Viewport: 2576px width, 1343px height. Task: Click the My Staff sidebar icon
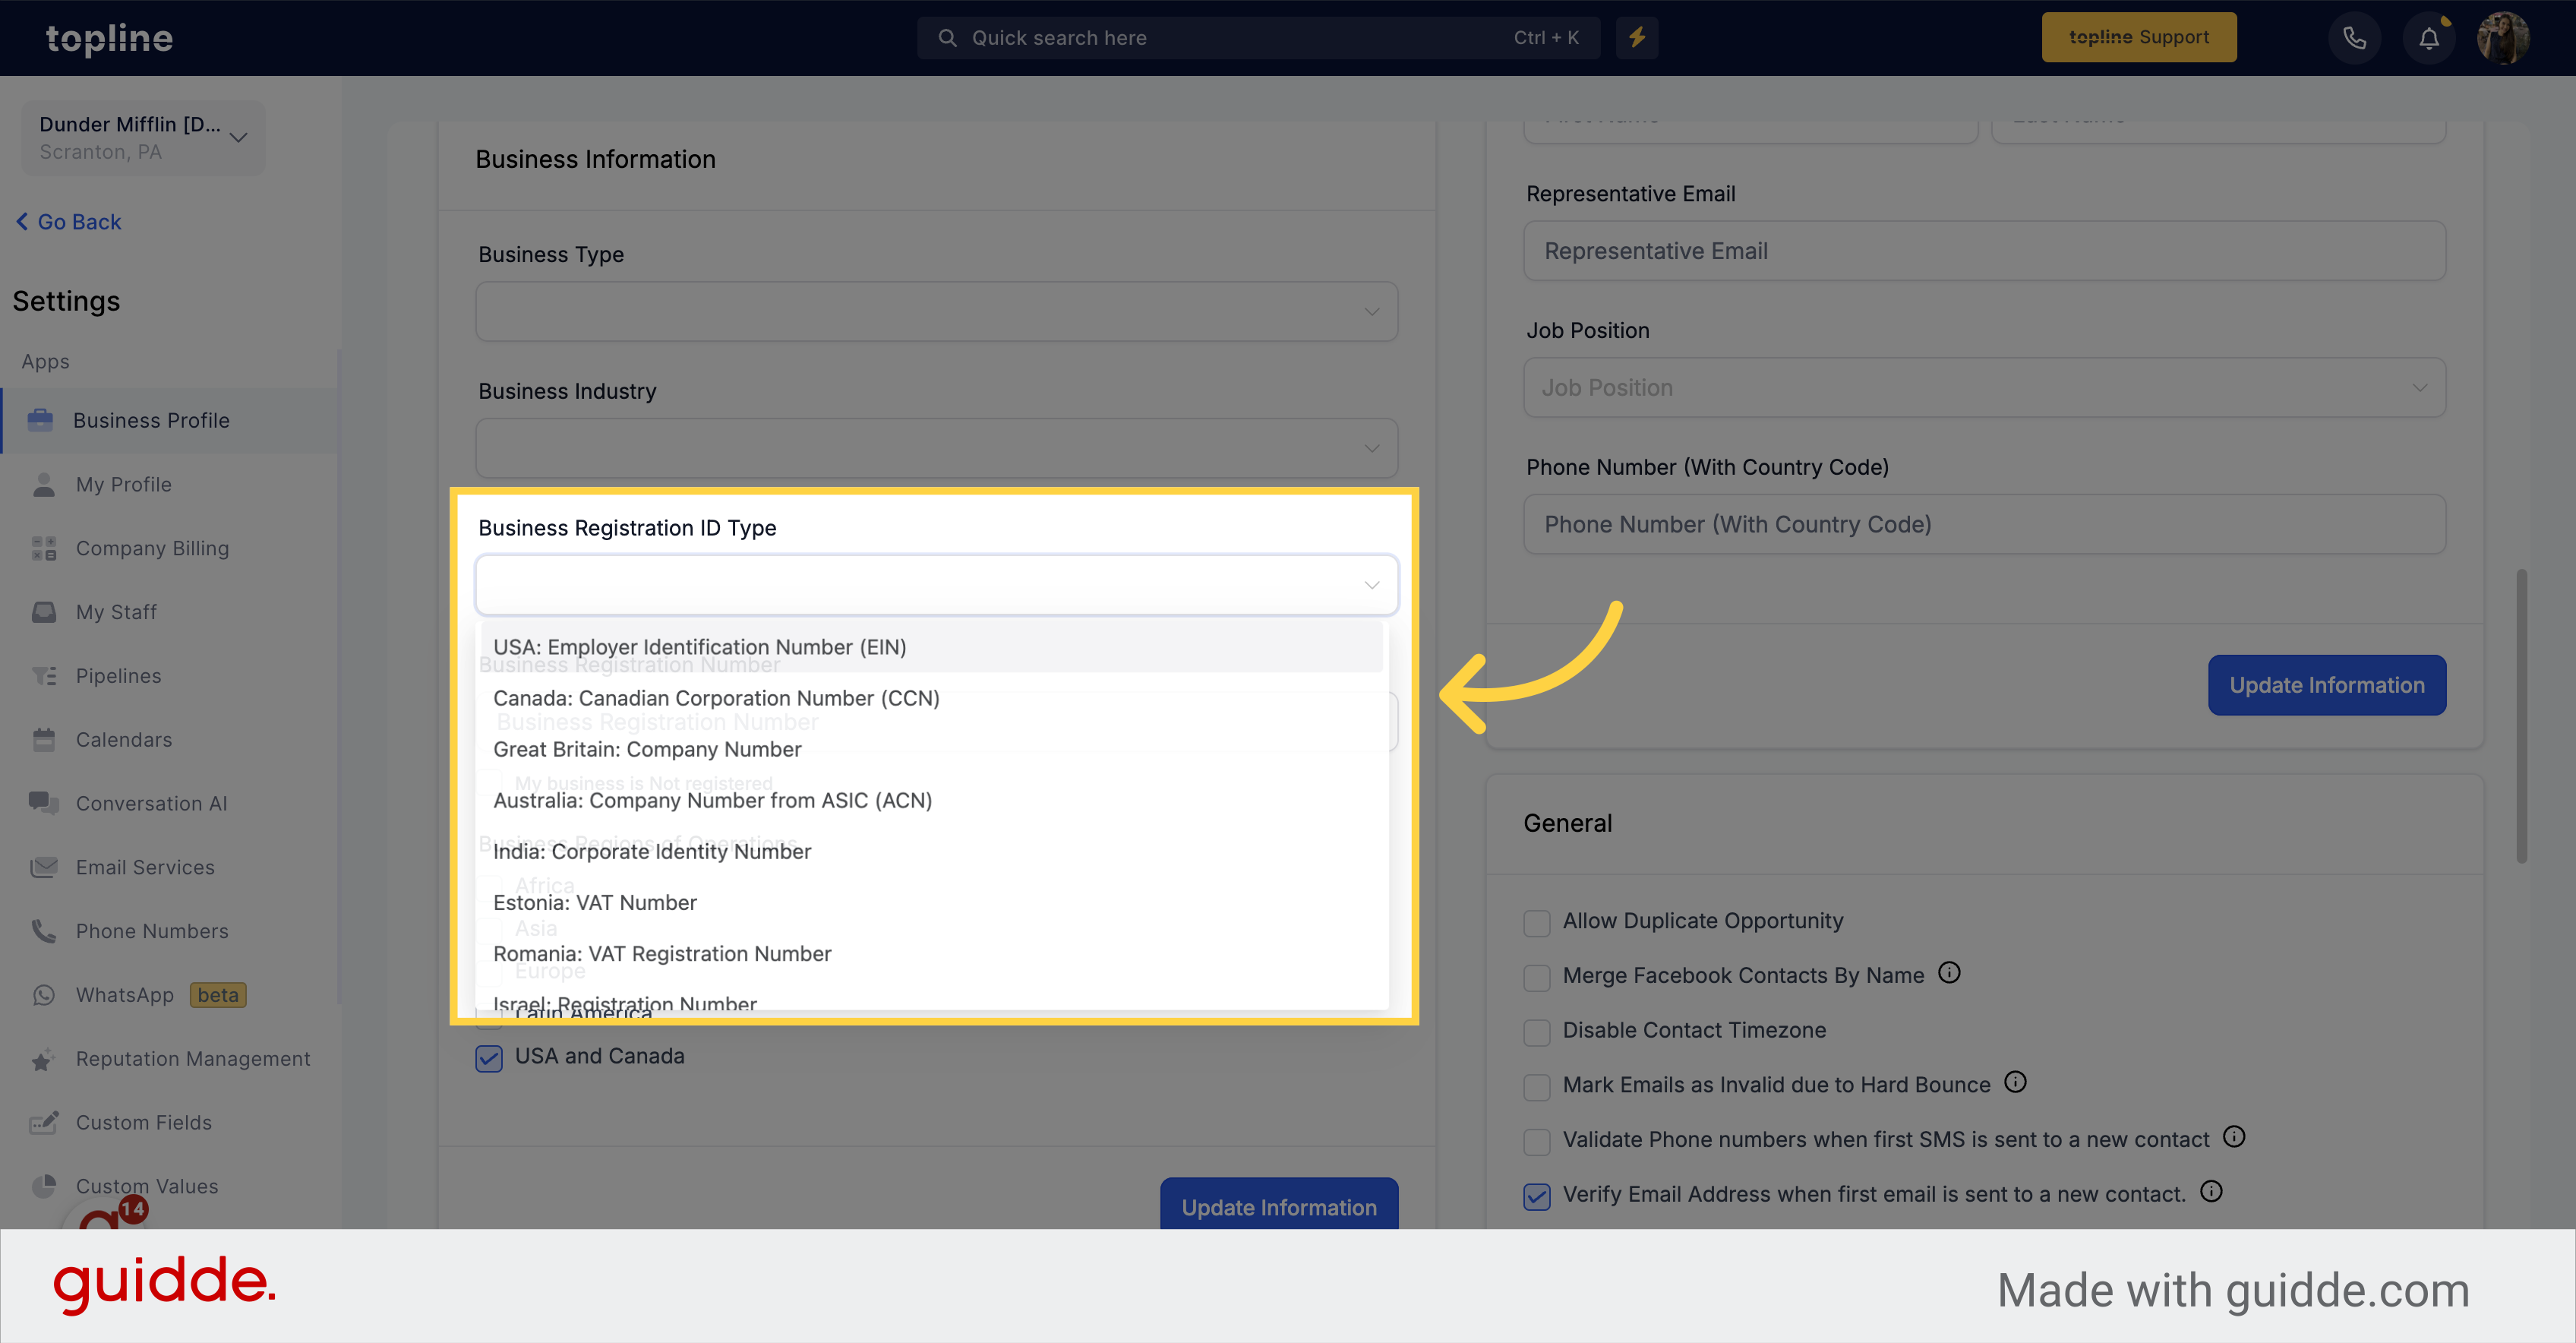pos(43,610)
